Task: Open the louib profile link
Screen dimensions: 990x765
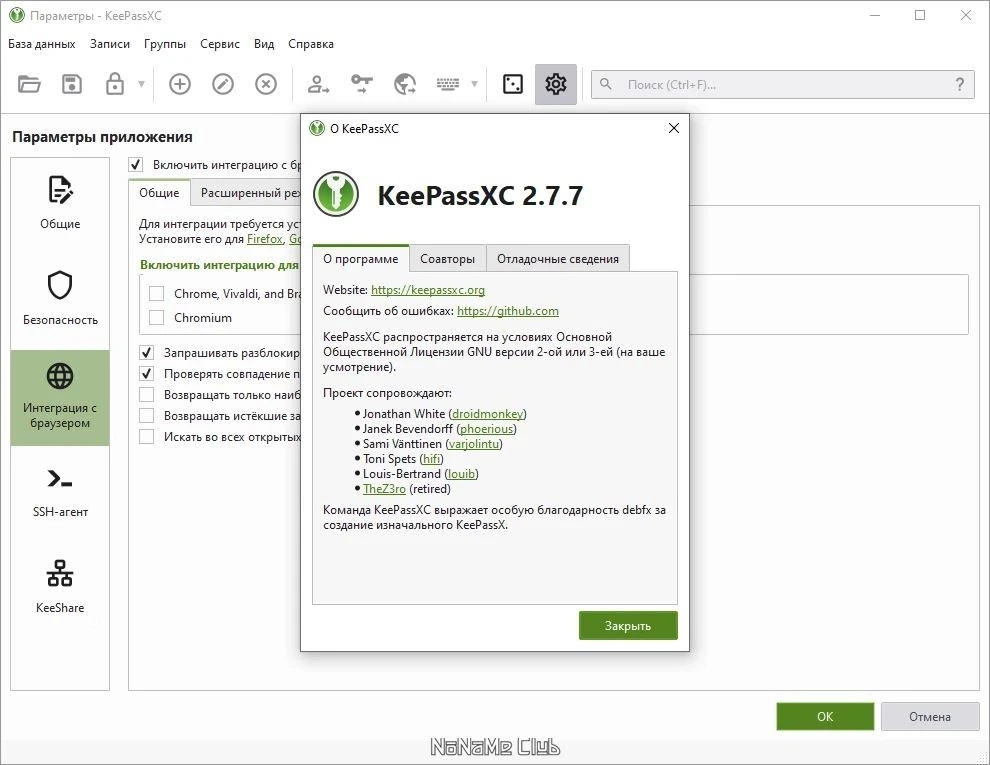Action: tap(462, 474)
